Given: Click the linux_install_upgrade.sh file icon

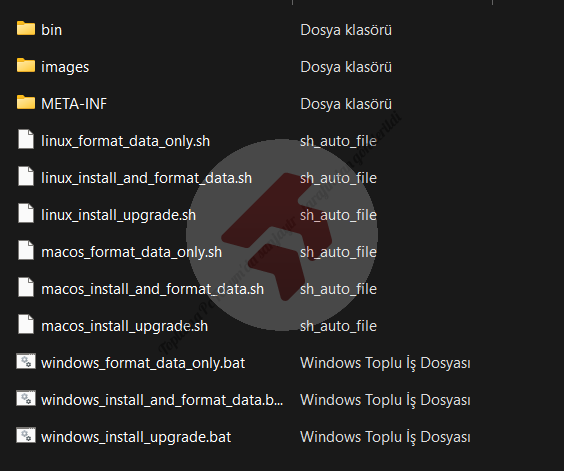Looking at the screenshot, I should (26, 213).
